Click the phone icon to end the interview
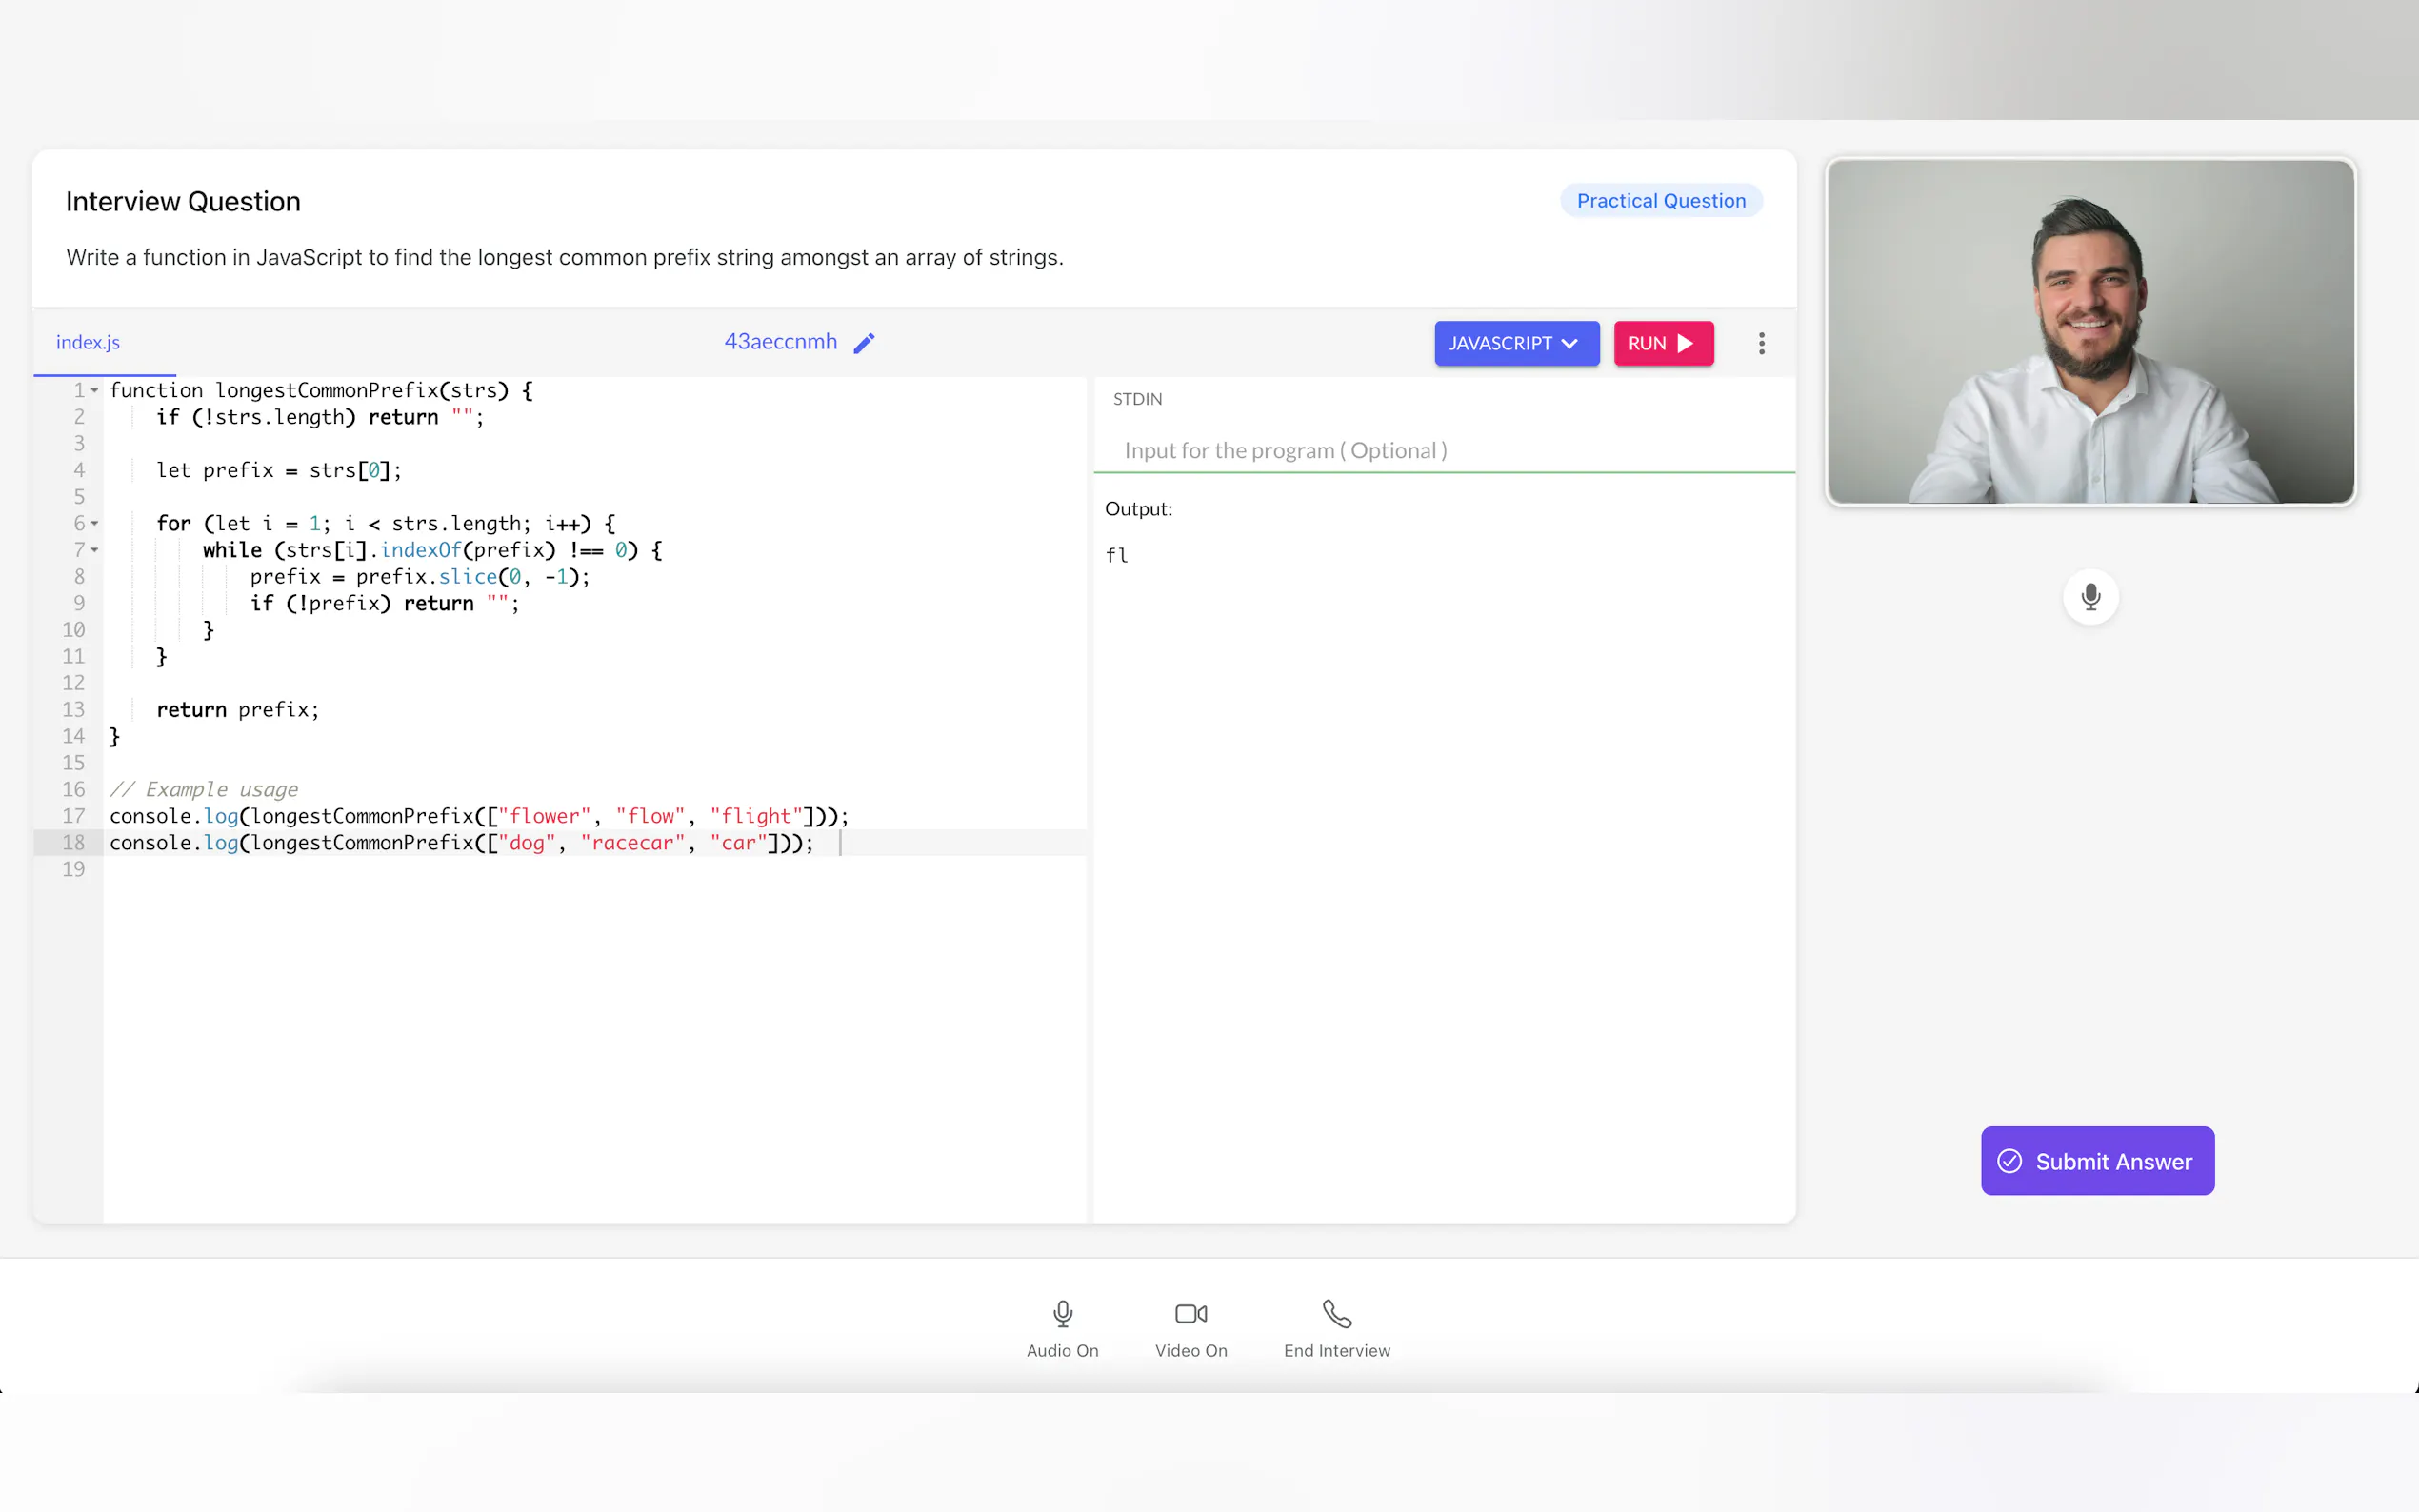2419x1512 pixels. (1336, 1313)
